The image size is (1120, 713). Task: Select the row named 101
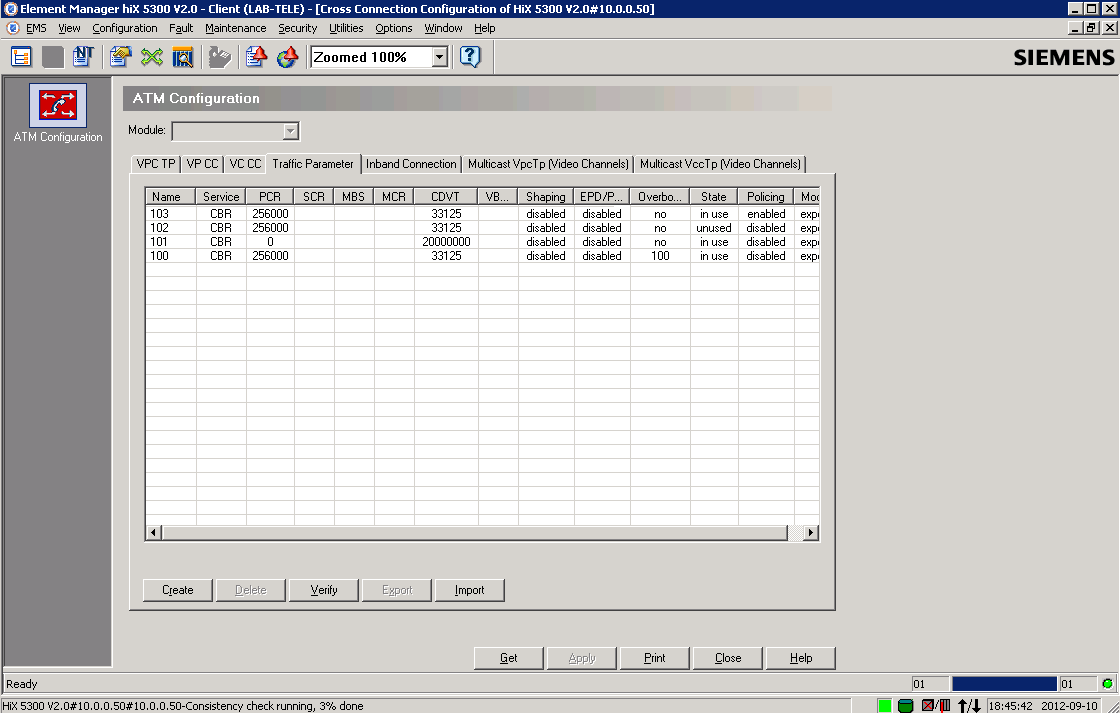[482, 242]
